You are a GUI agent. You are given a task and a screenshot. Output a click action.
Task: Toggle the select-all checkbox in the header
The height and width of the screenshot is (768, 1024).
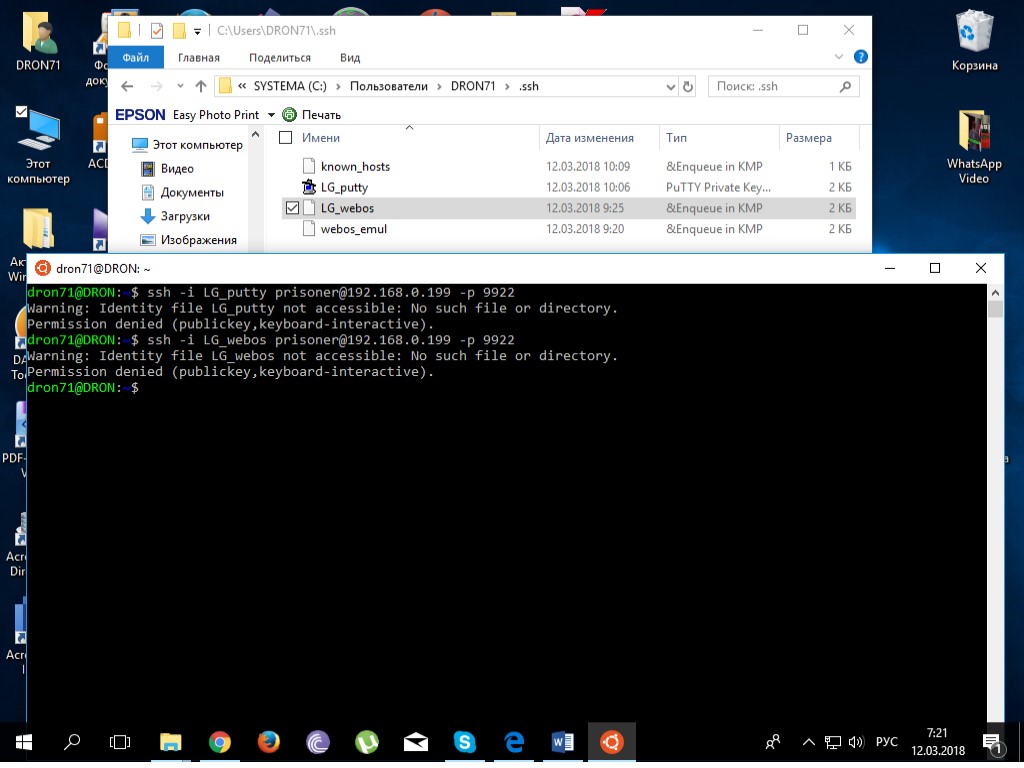click(286, 138)
